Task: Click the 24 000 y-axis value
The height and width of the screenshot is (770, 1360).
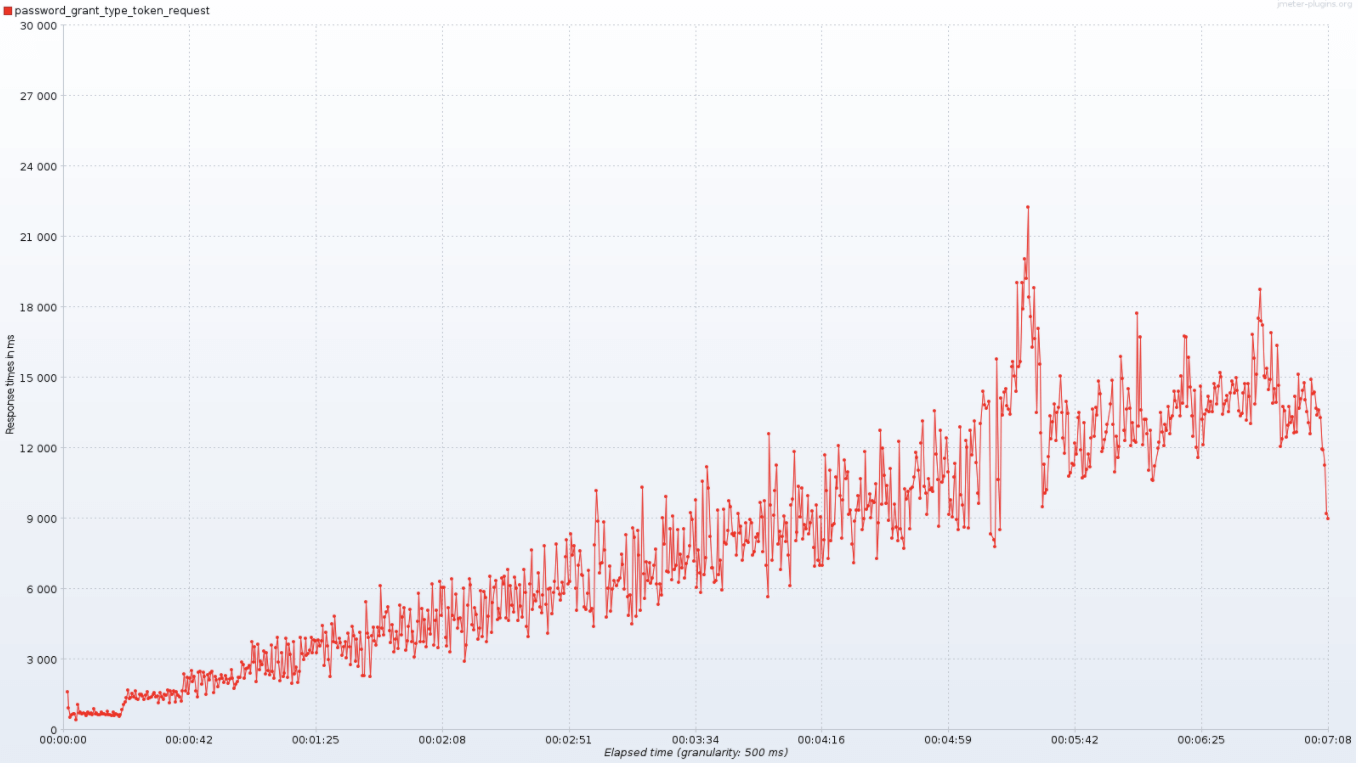Action: [x=39, y=166]
